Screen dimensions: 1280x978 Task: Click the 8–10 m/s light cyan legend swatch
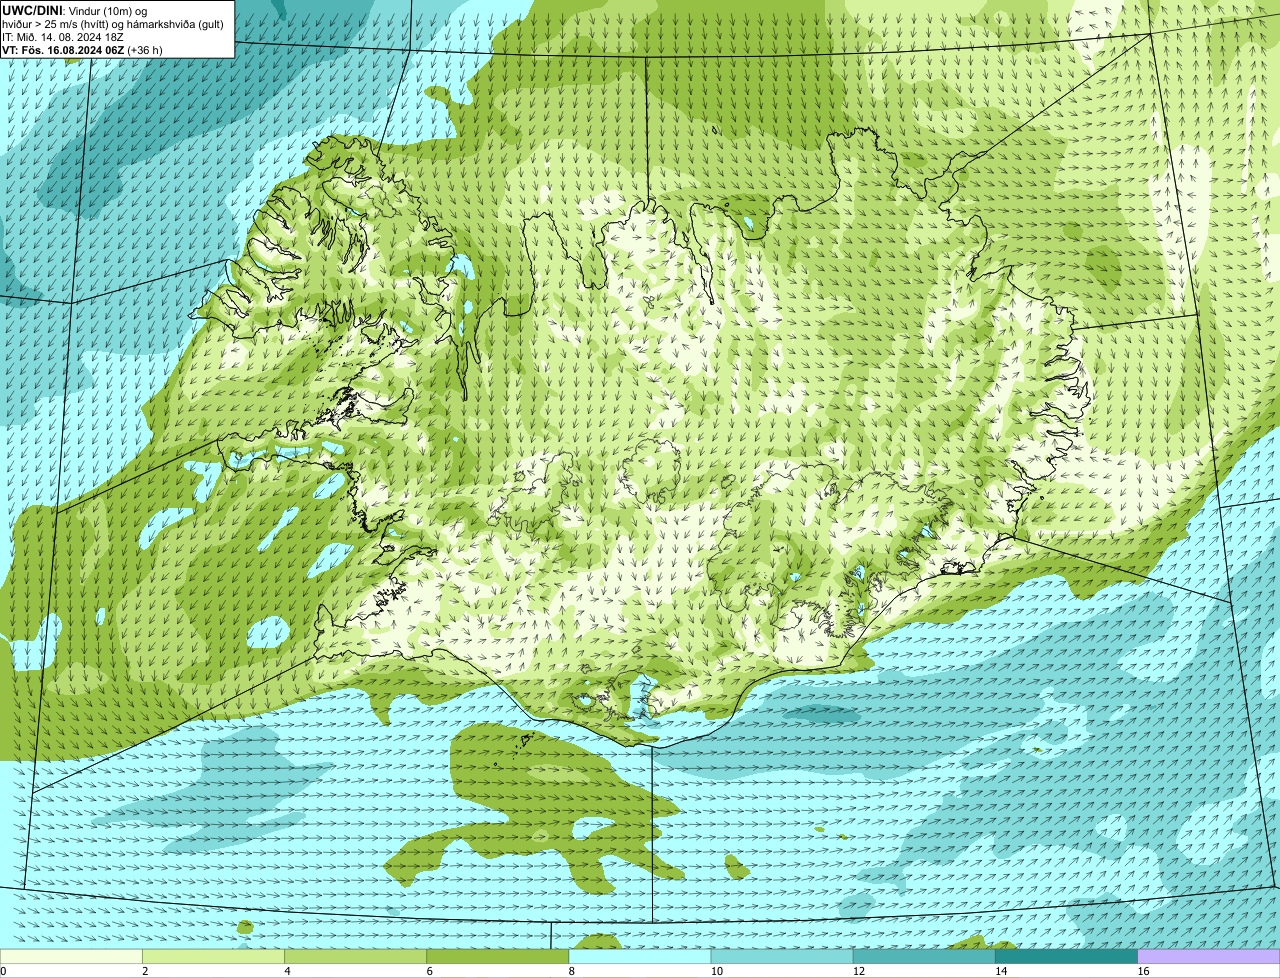point(640,956)
